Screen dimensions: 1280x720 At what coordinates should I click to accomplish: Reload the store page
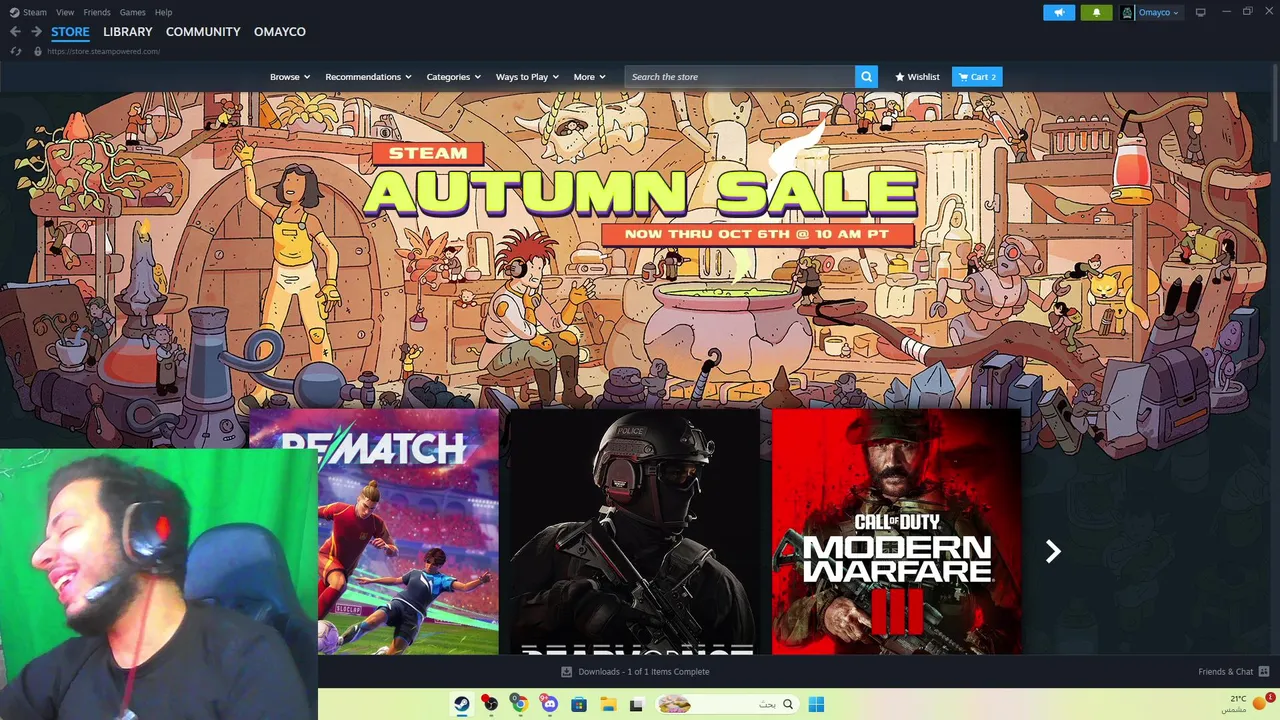click(16, 51)
